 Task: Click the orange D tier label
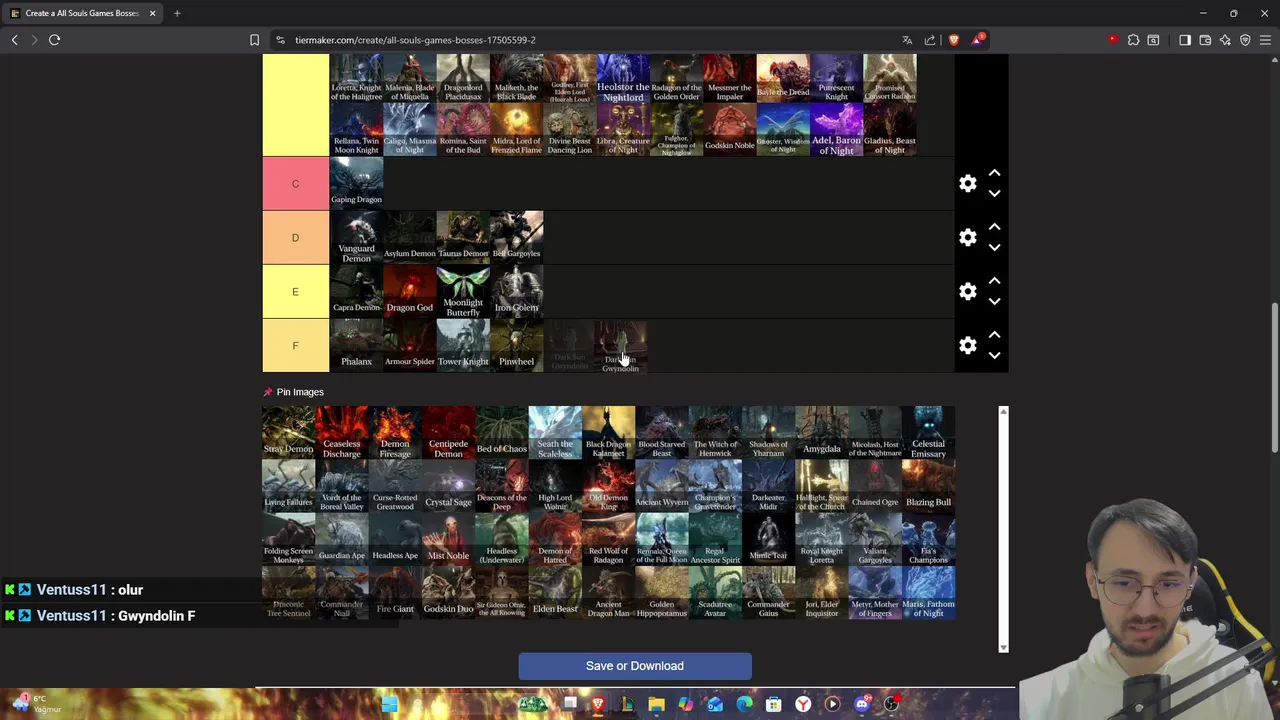point(295,237)
